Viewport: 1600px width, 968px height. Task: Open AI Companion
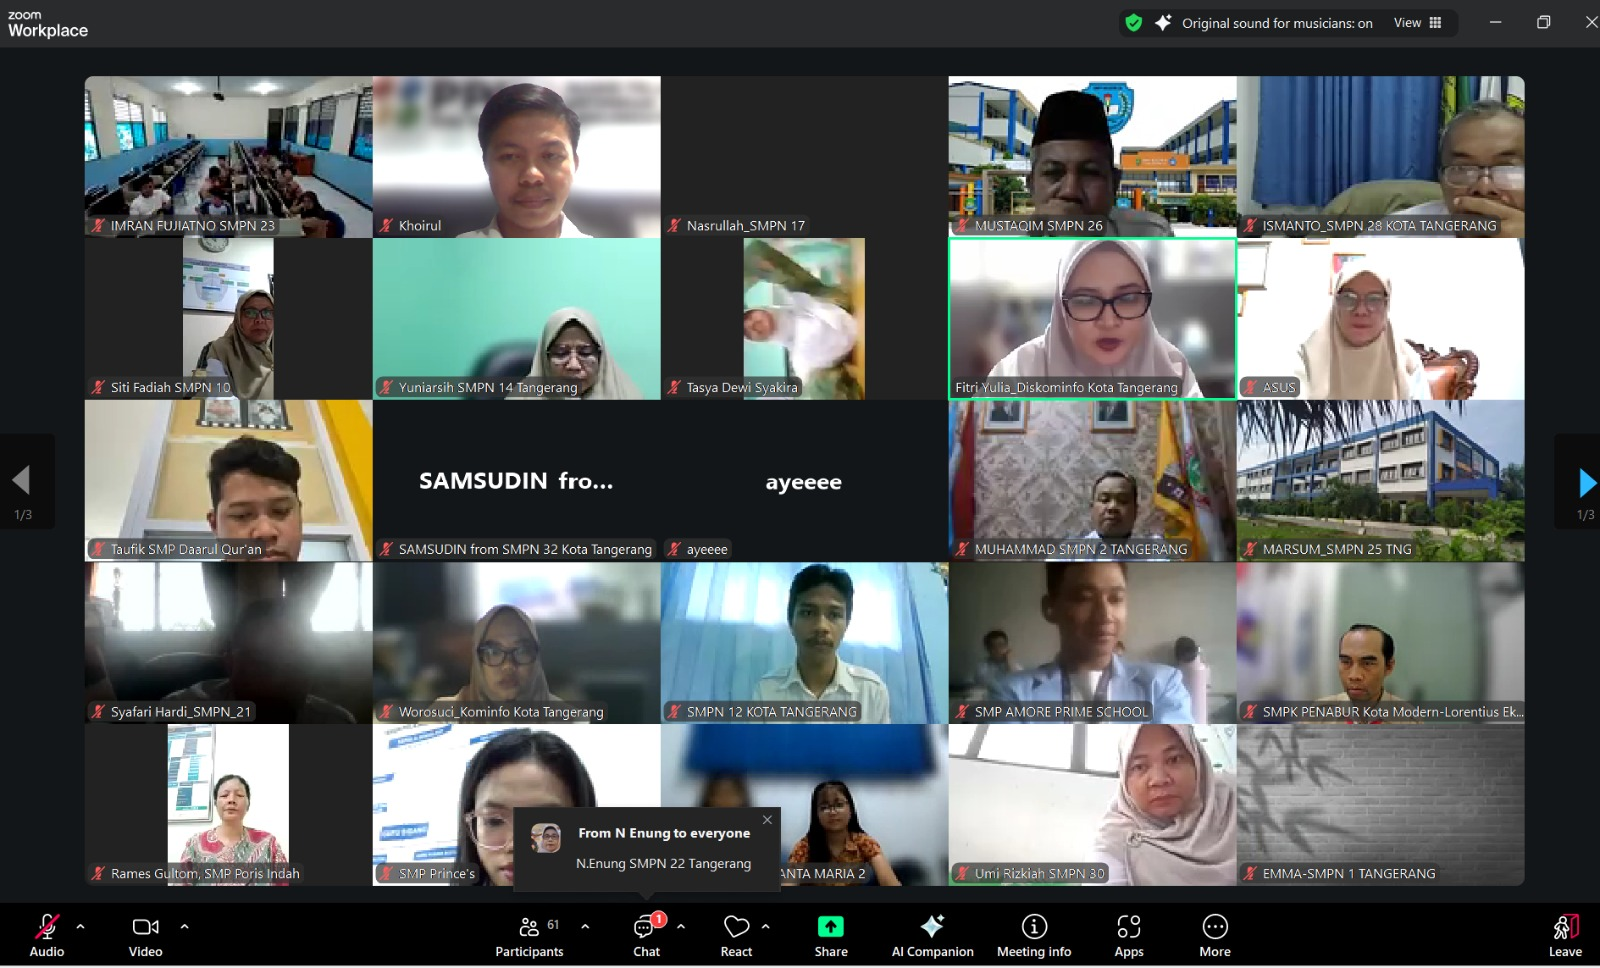(932, 936)
